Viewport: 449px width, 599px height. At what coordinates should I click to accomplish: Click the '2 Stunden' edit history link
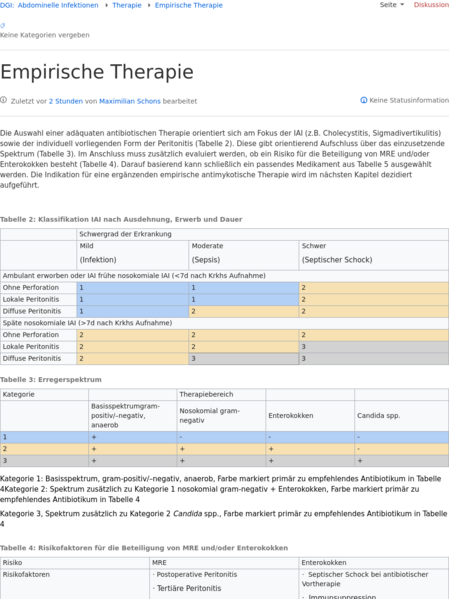pyautogui.click(x=66, y=101)
